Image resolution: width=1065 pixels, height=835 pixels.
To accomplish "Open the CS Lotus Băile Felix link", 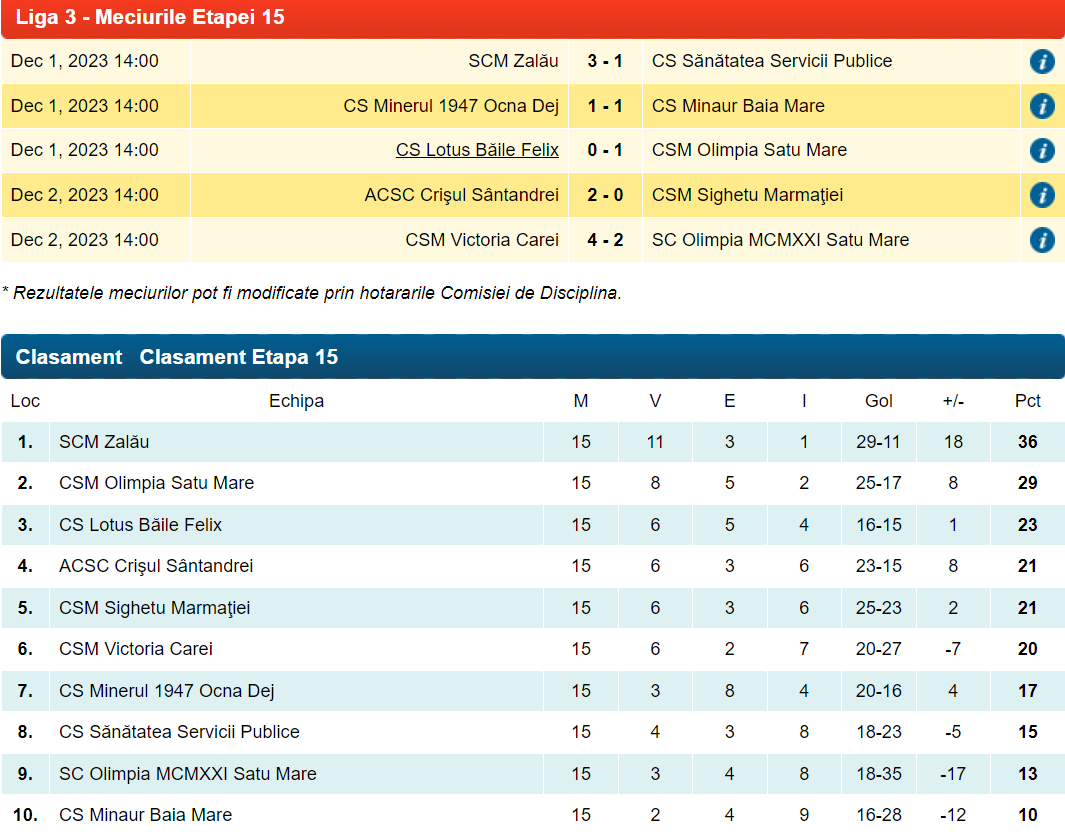I will point(477,150).
